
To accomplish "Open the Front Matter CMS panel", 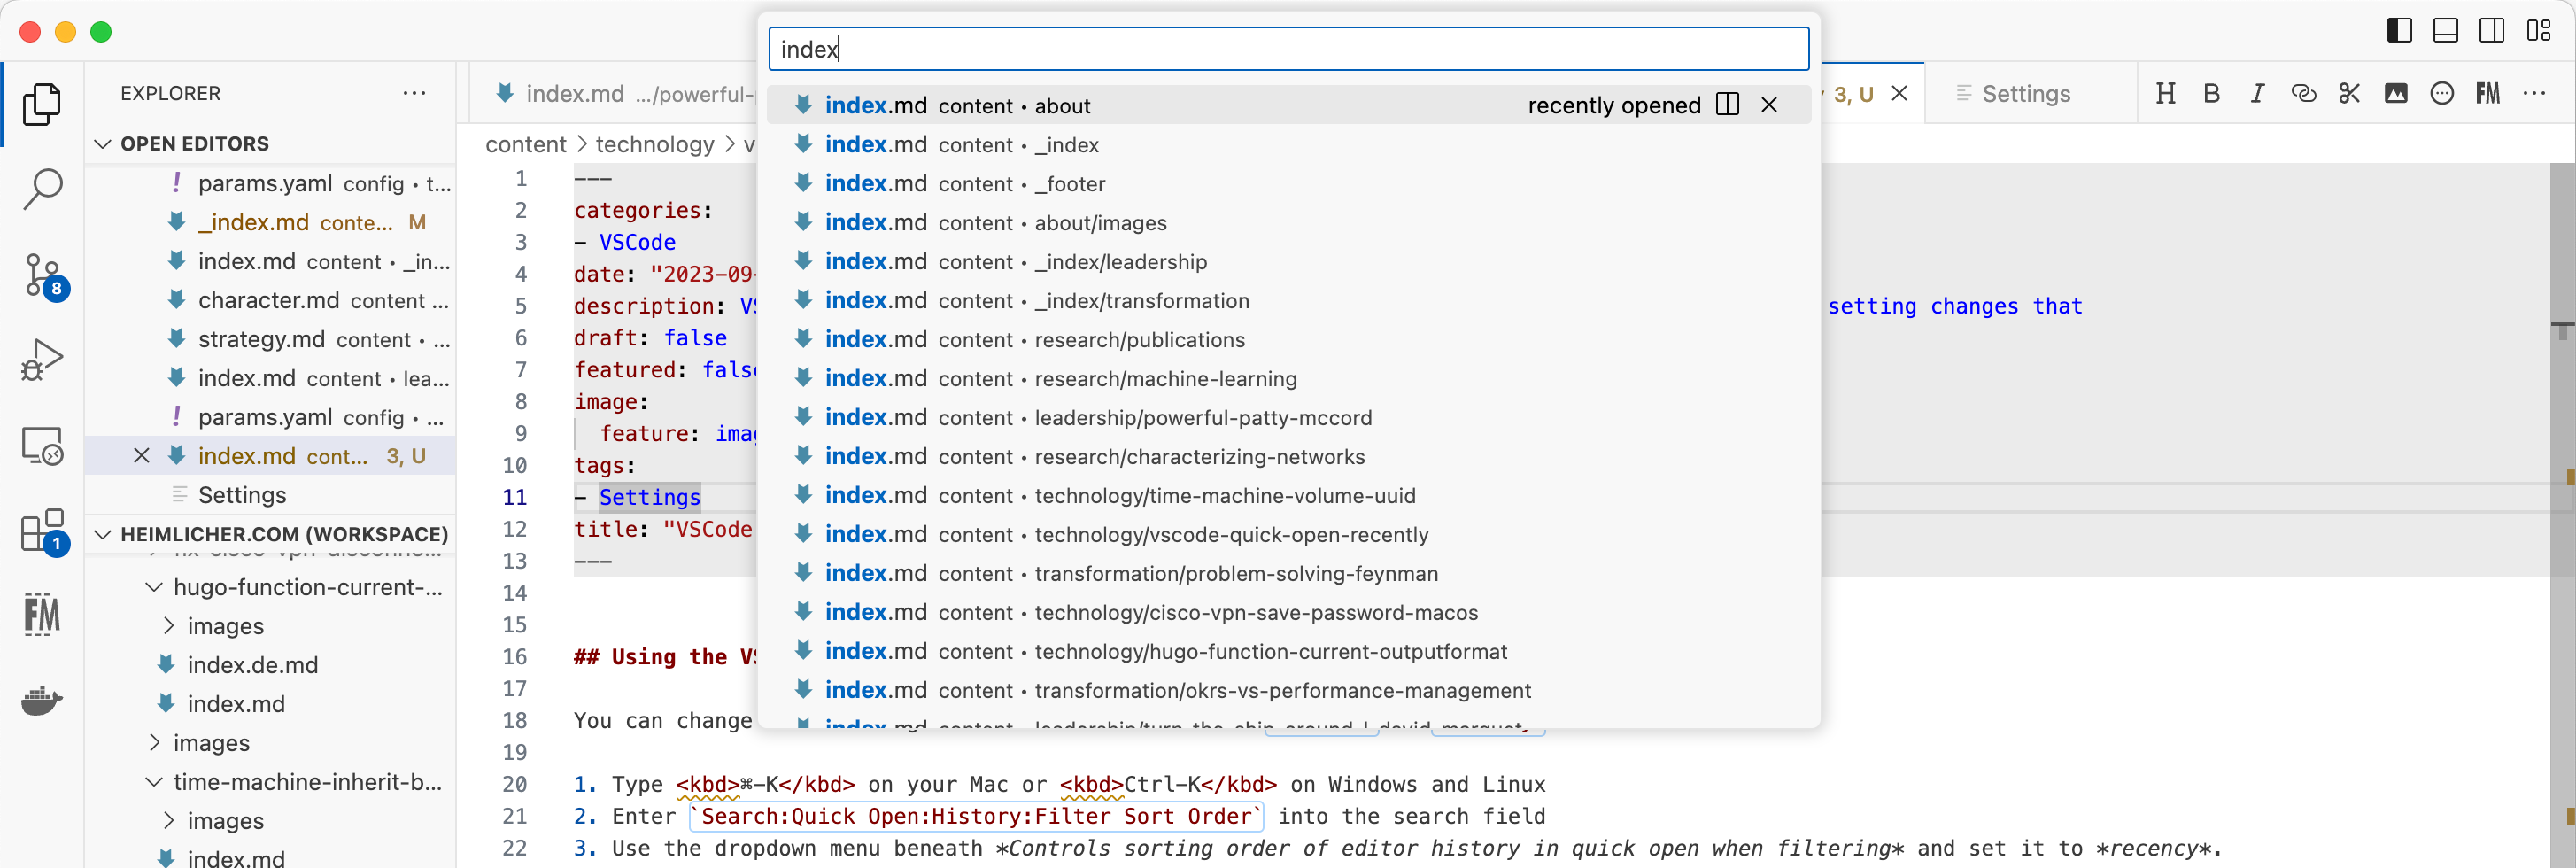I will [x=43, y=615].
